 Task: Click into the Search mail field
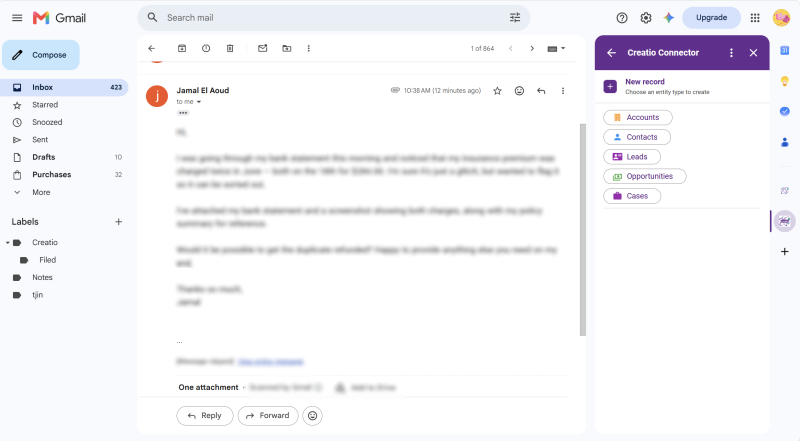[334, 18]
